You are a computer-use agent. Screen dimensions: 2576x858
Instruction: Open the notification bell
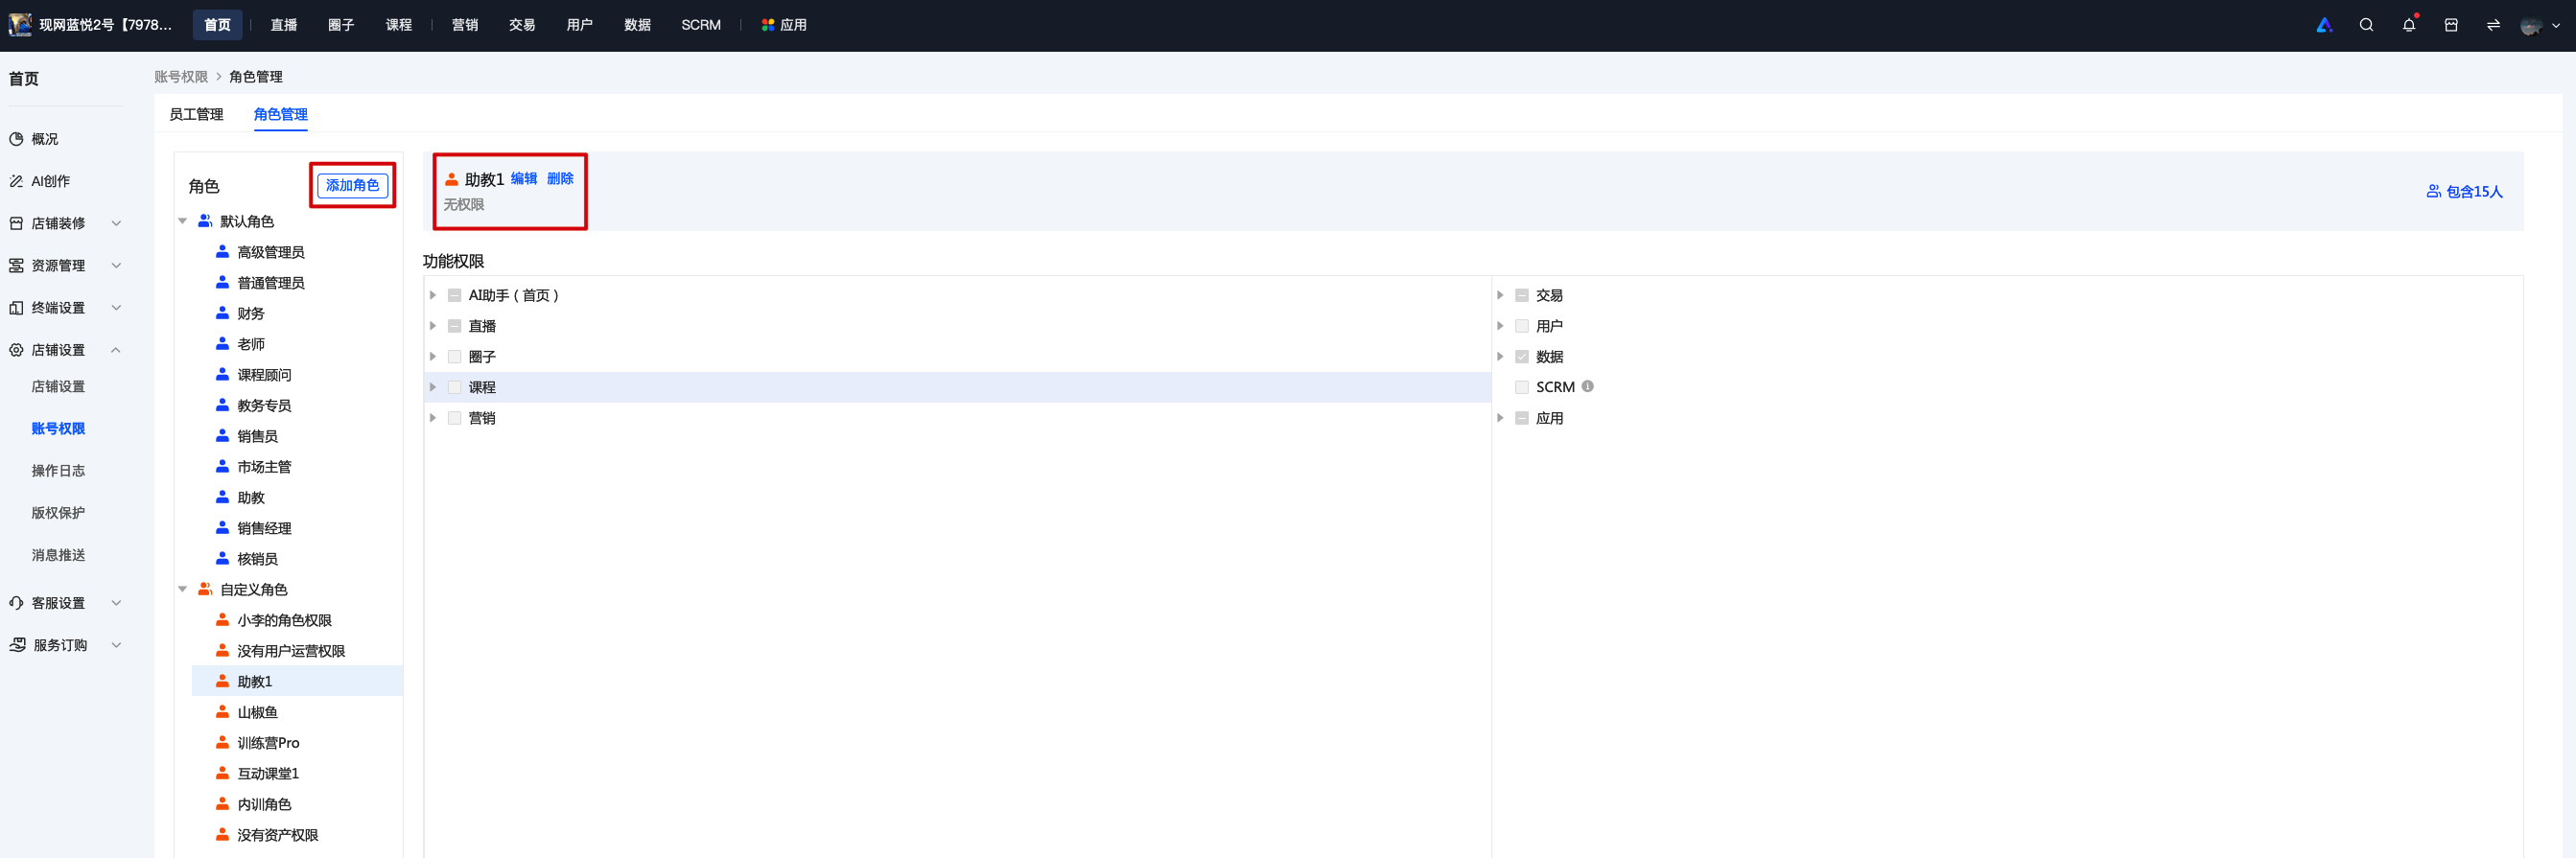[2408, 25]
